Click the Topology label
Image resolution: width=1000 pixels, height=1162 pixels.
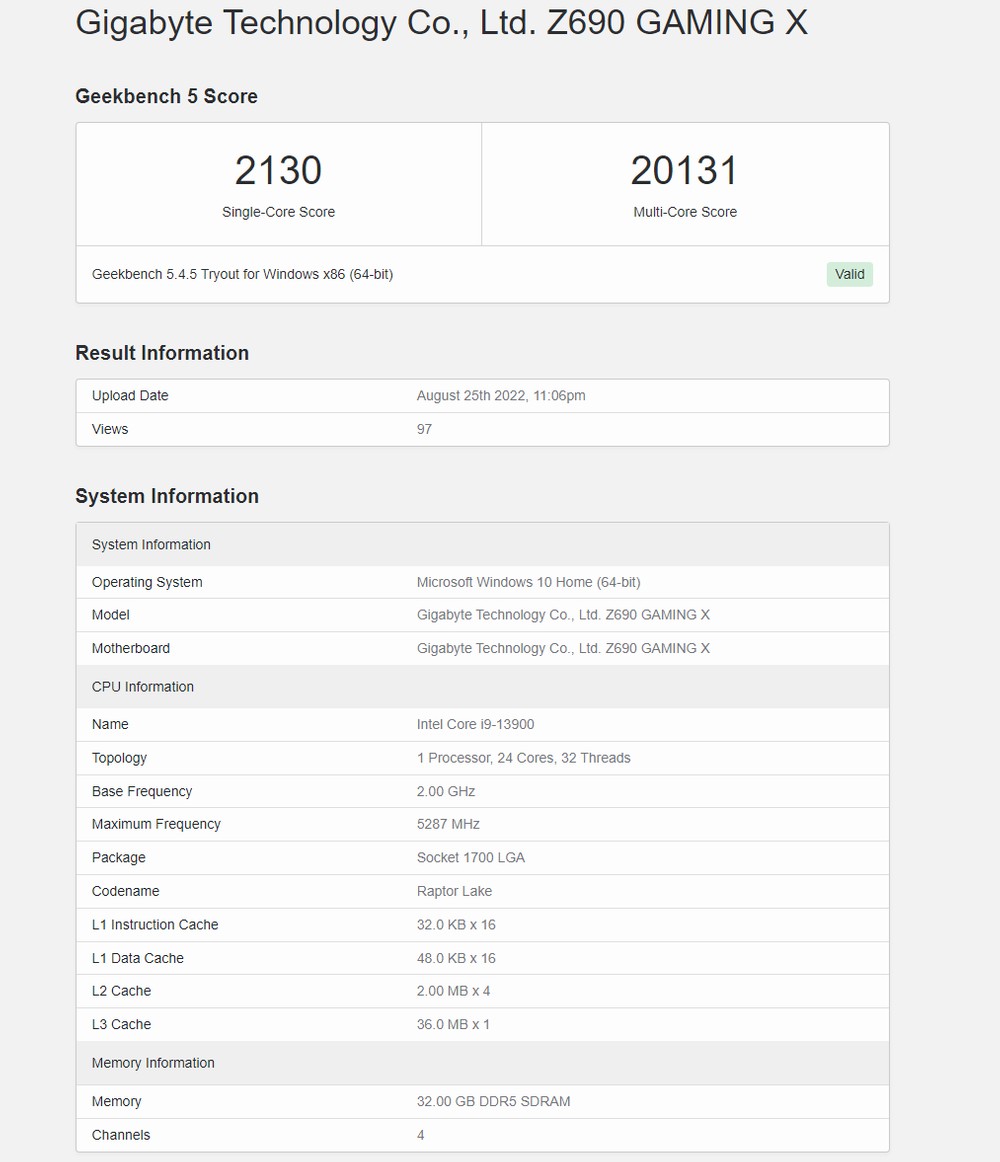119,758
